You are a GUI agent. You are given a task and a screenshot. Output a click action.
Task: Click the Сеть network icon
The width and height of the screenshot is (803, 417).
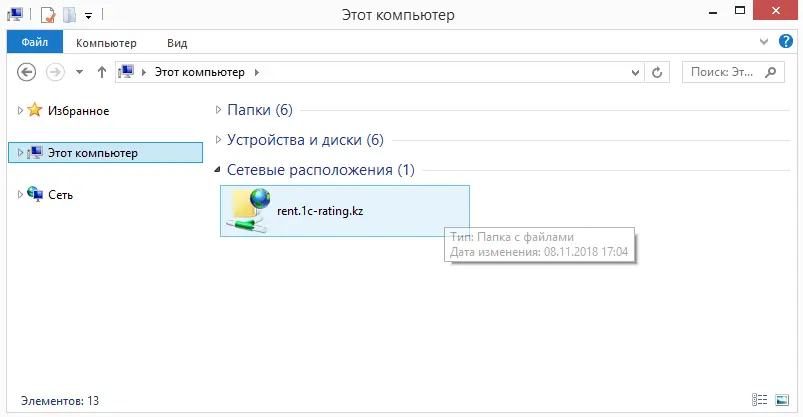coord(35,194)
